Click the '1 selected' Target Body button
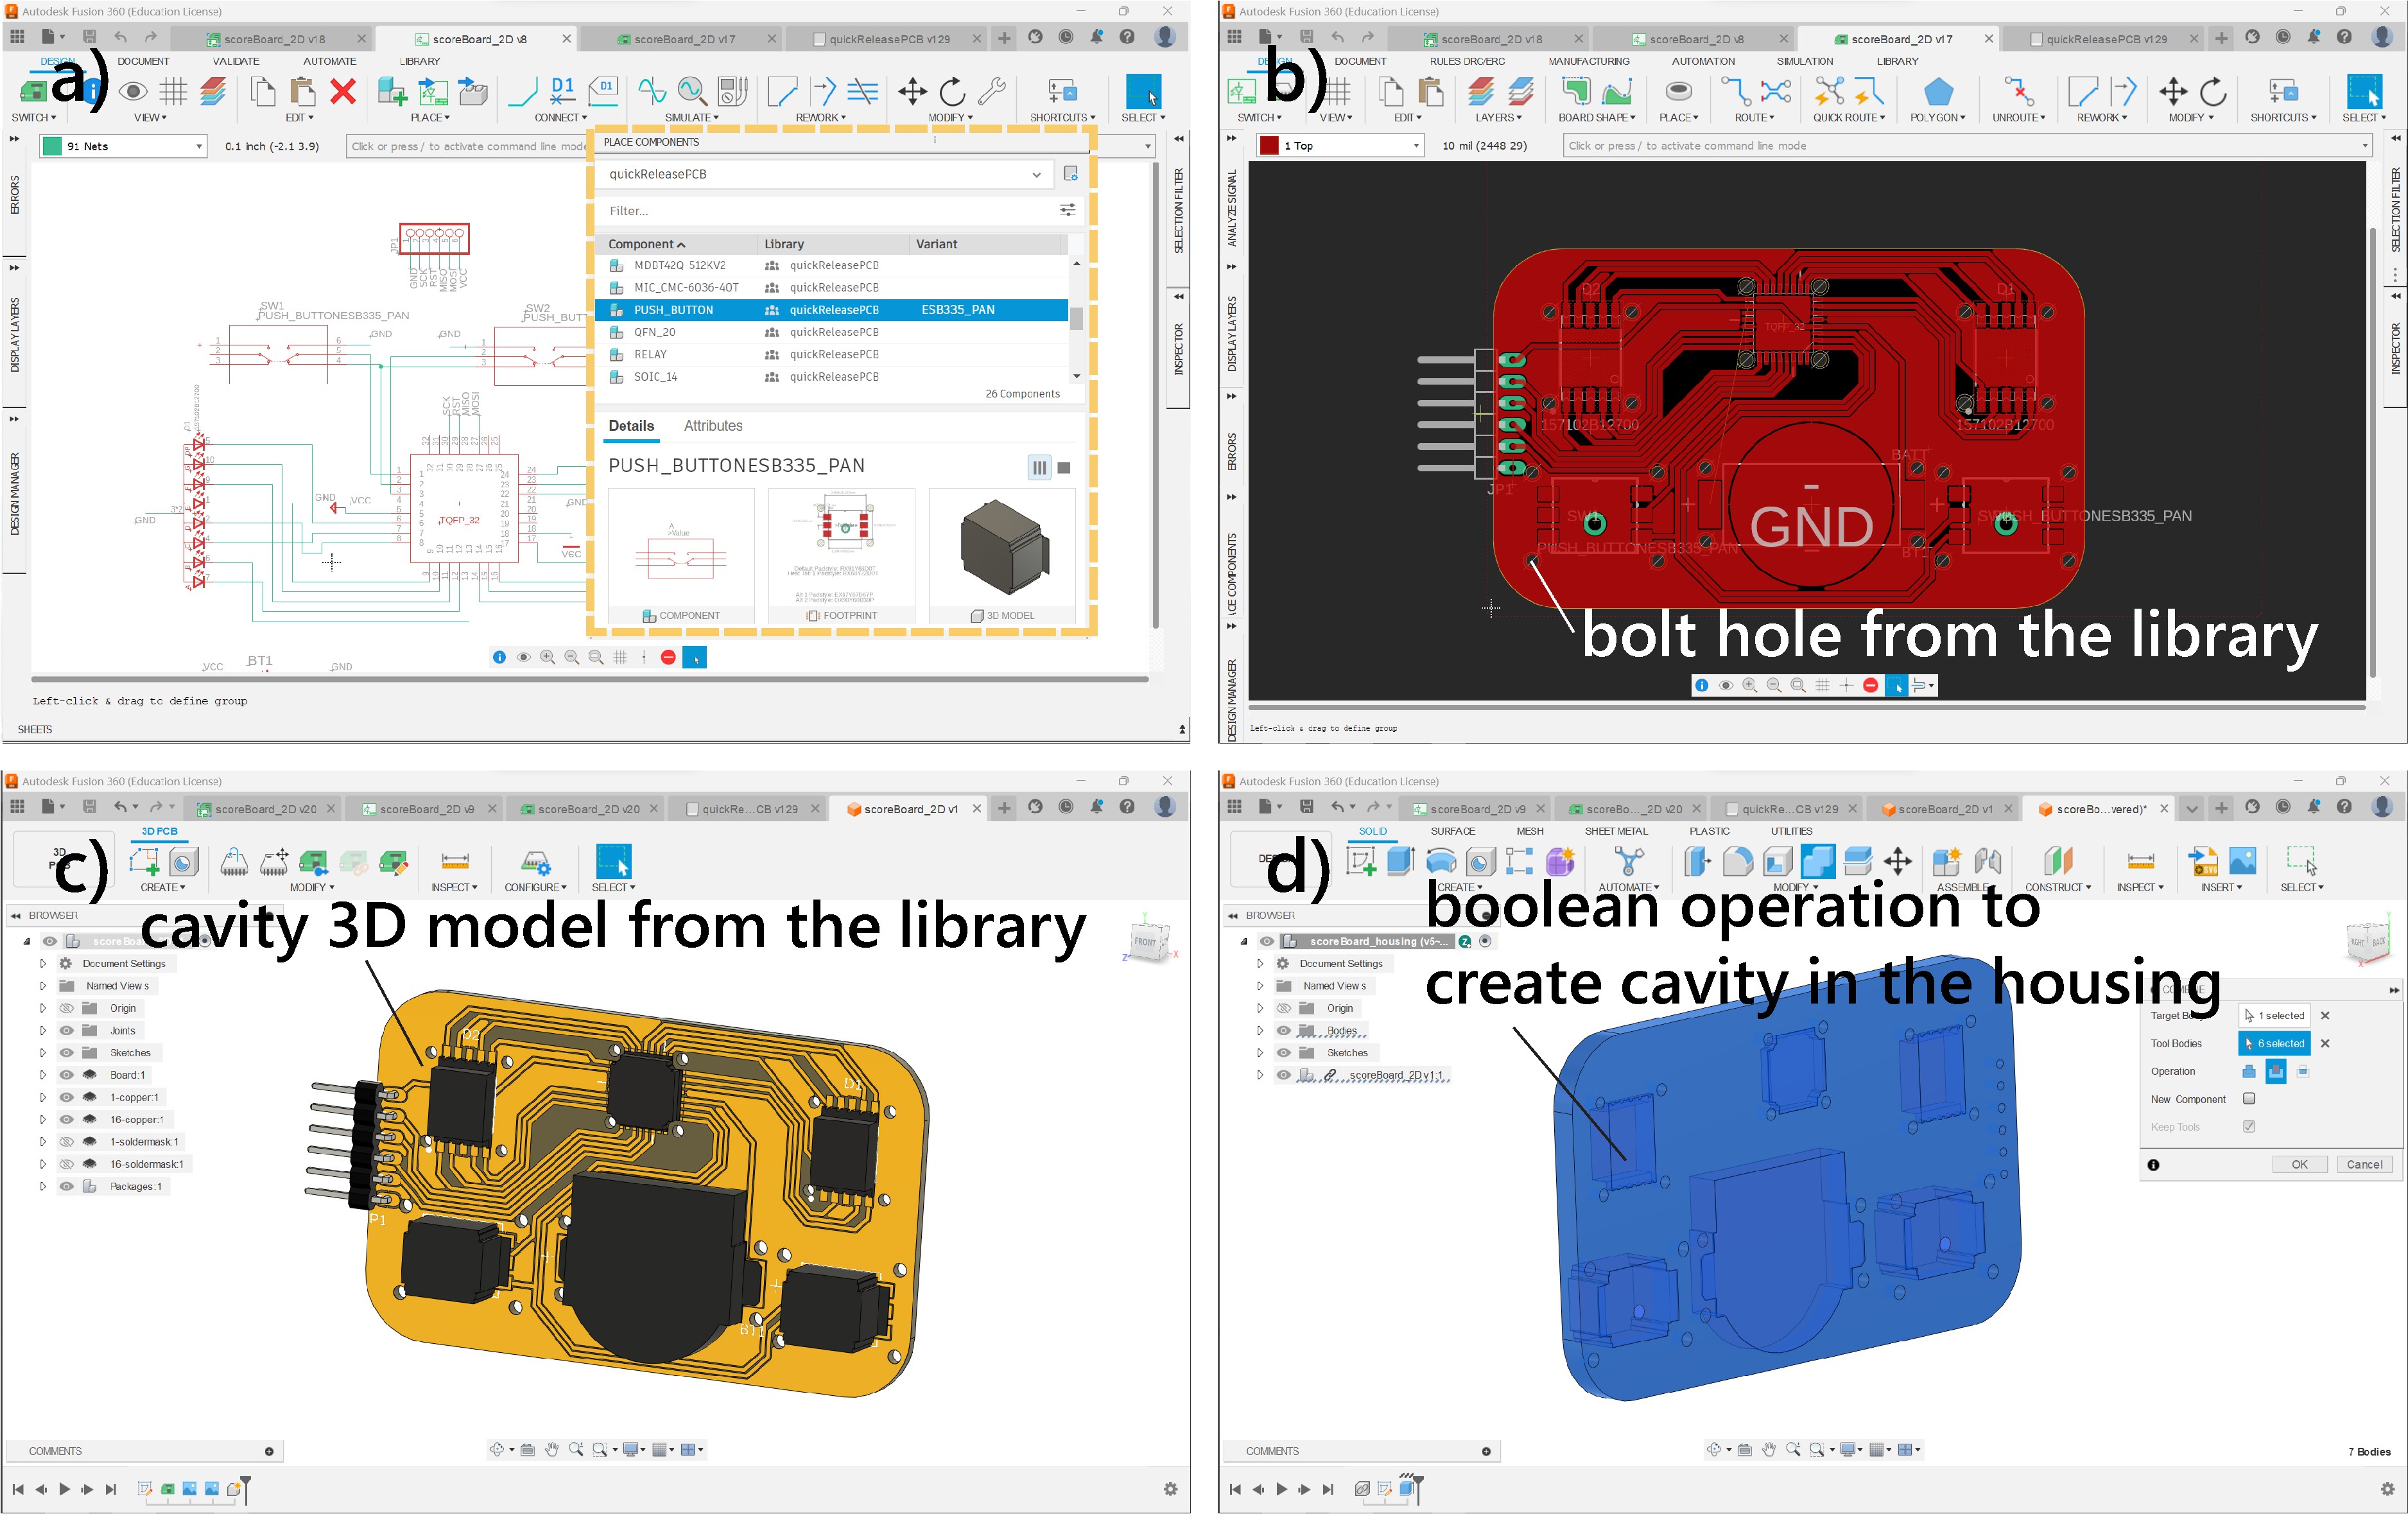Screen dimensions: 2408x1514 point(2274,1015)
